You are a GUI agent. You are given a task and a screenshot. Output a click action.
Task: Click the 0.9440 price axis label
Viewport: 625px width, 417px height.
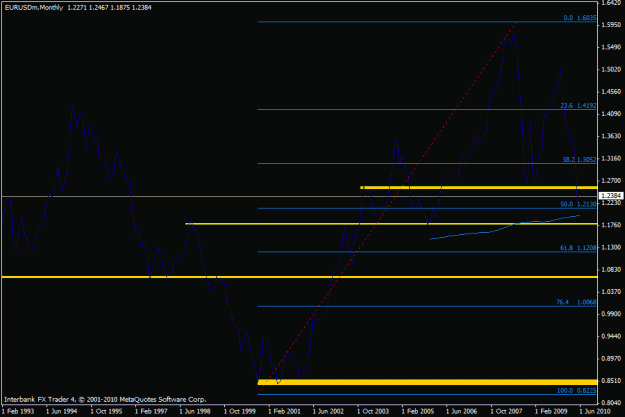coord(611,336)
